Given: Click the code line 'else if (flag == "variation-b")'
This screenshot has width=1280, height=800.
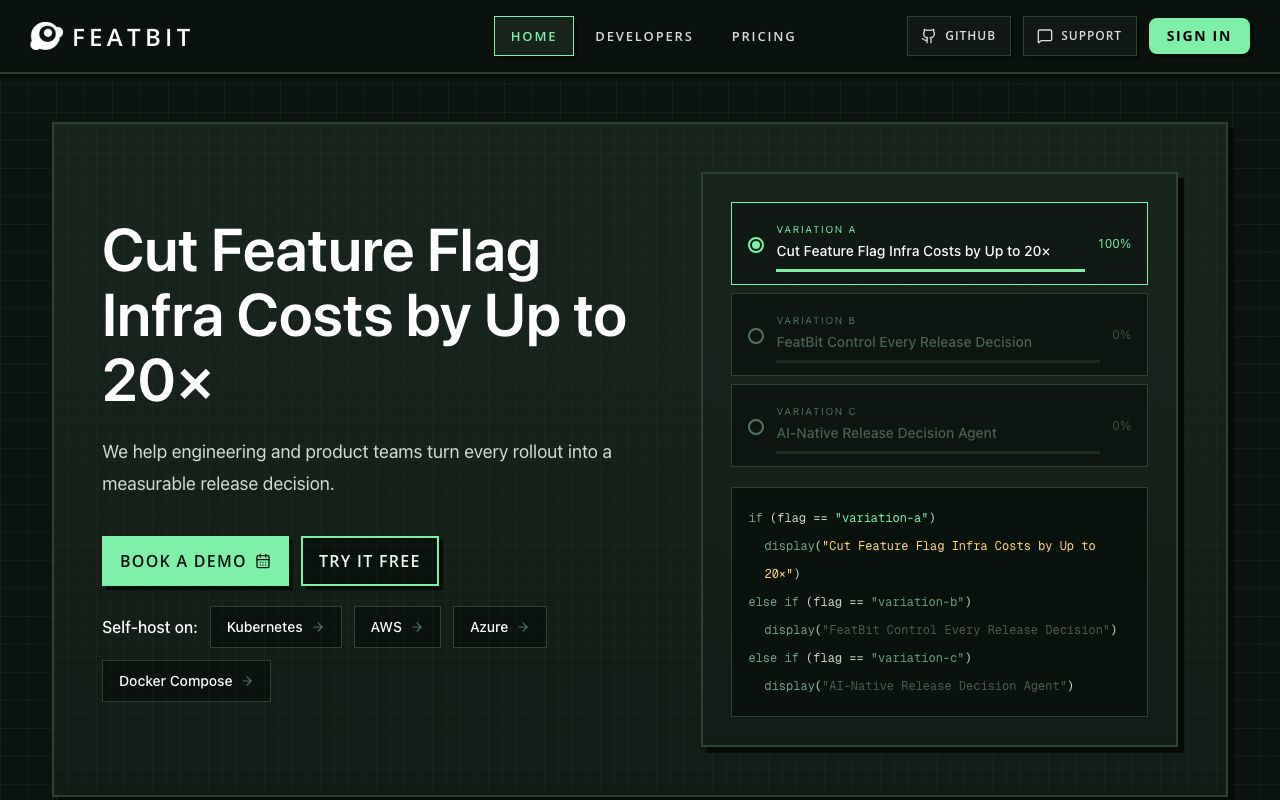Looking at the screenshot, I should pyautogui.click(x=860, y=602).
